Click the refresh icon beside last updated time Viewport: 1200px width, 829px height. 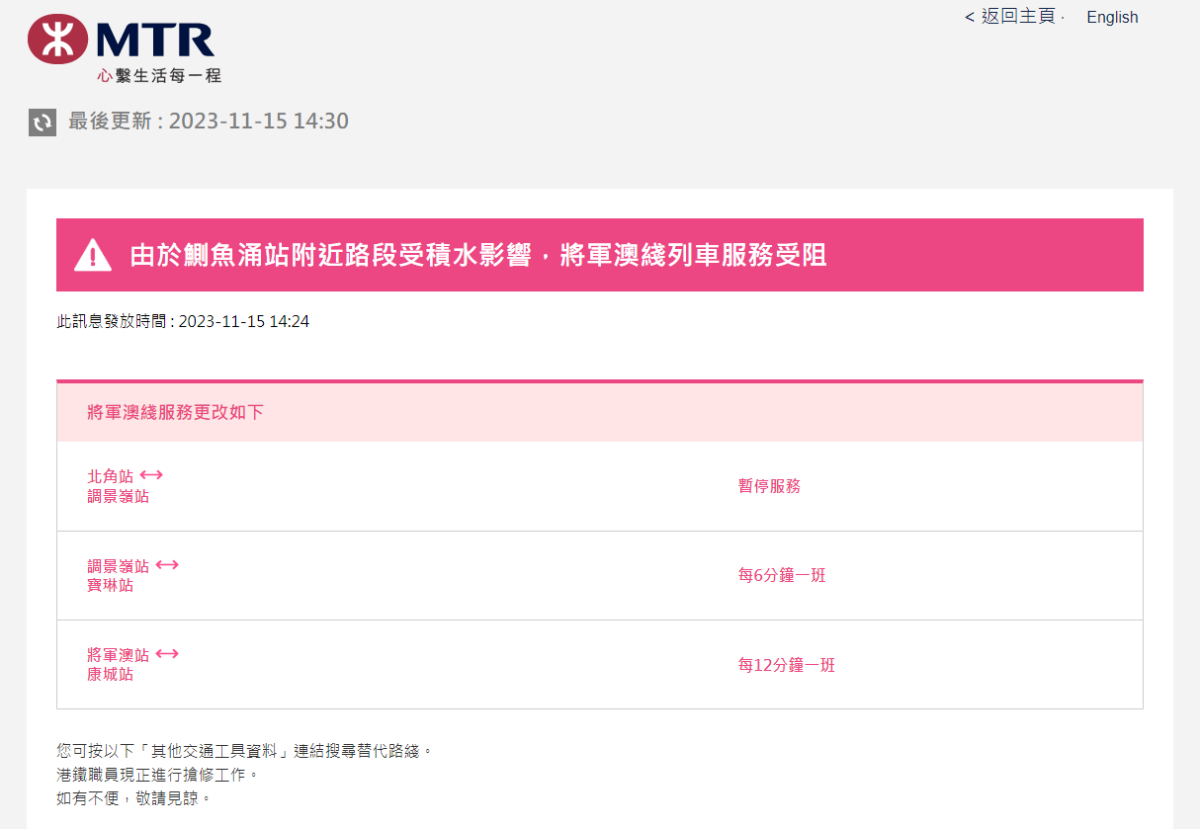point(42,122)
